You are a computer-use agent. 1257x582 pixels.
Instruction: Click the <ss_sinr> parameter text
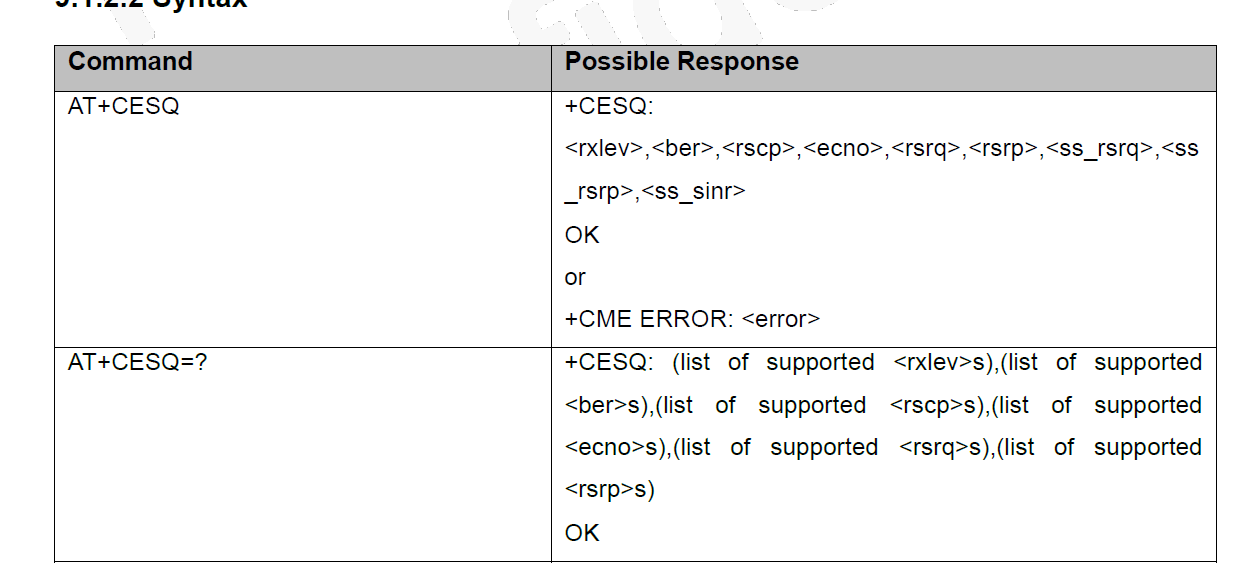pyautogui.click(x=693, y=191)
